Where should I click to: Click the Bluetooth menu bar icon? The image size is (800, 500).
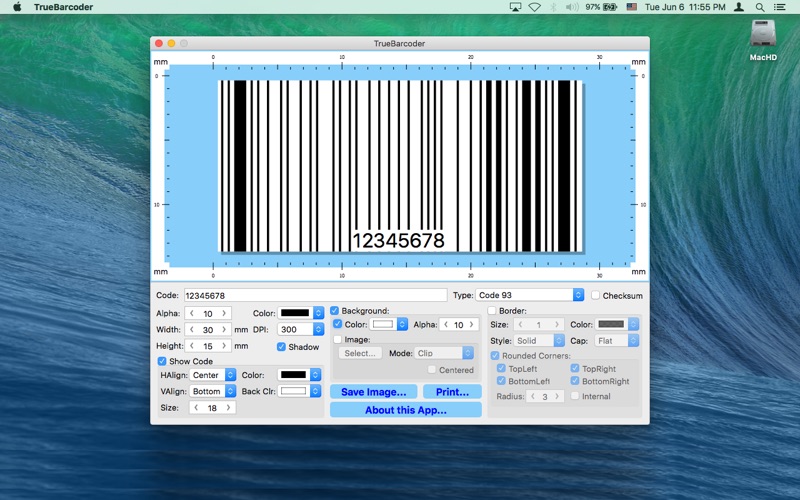[554, 7]
